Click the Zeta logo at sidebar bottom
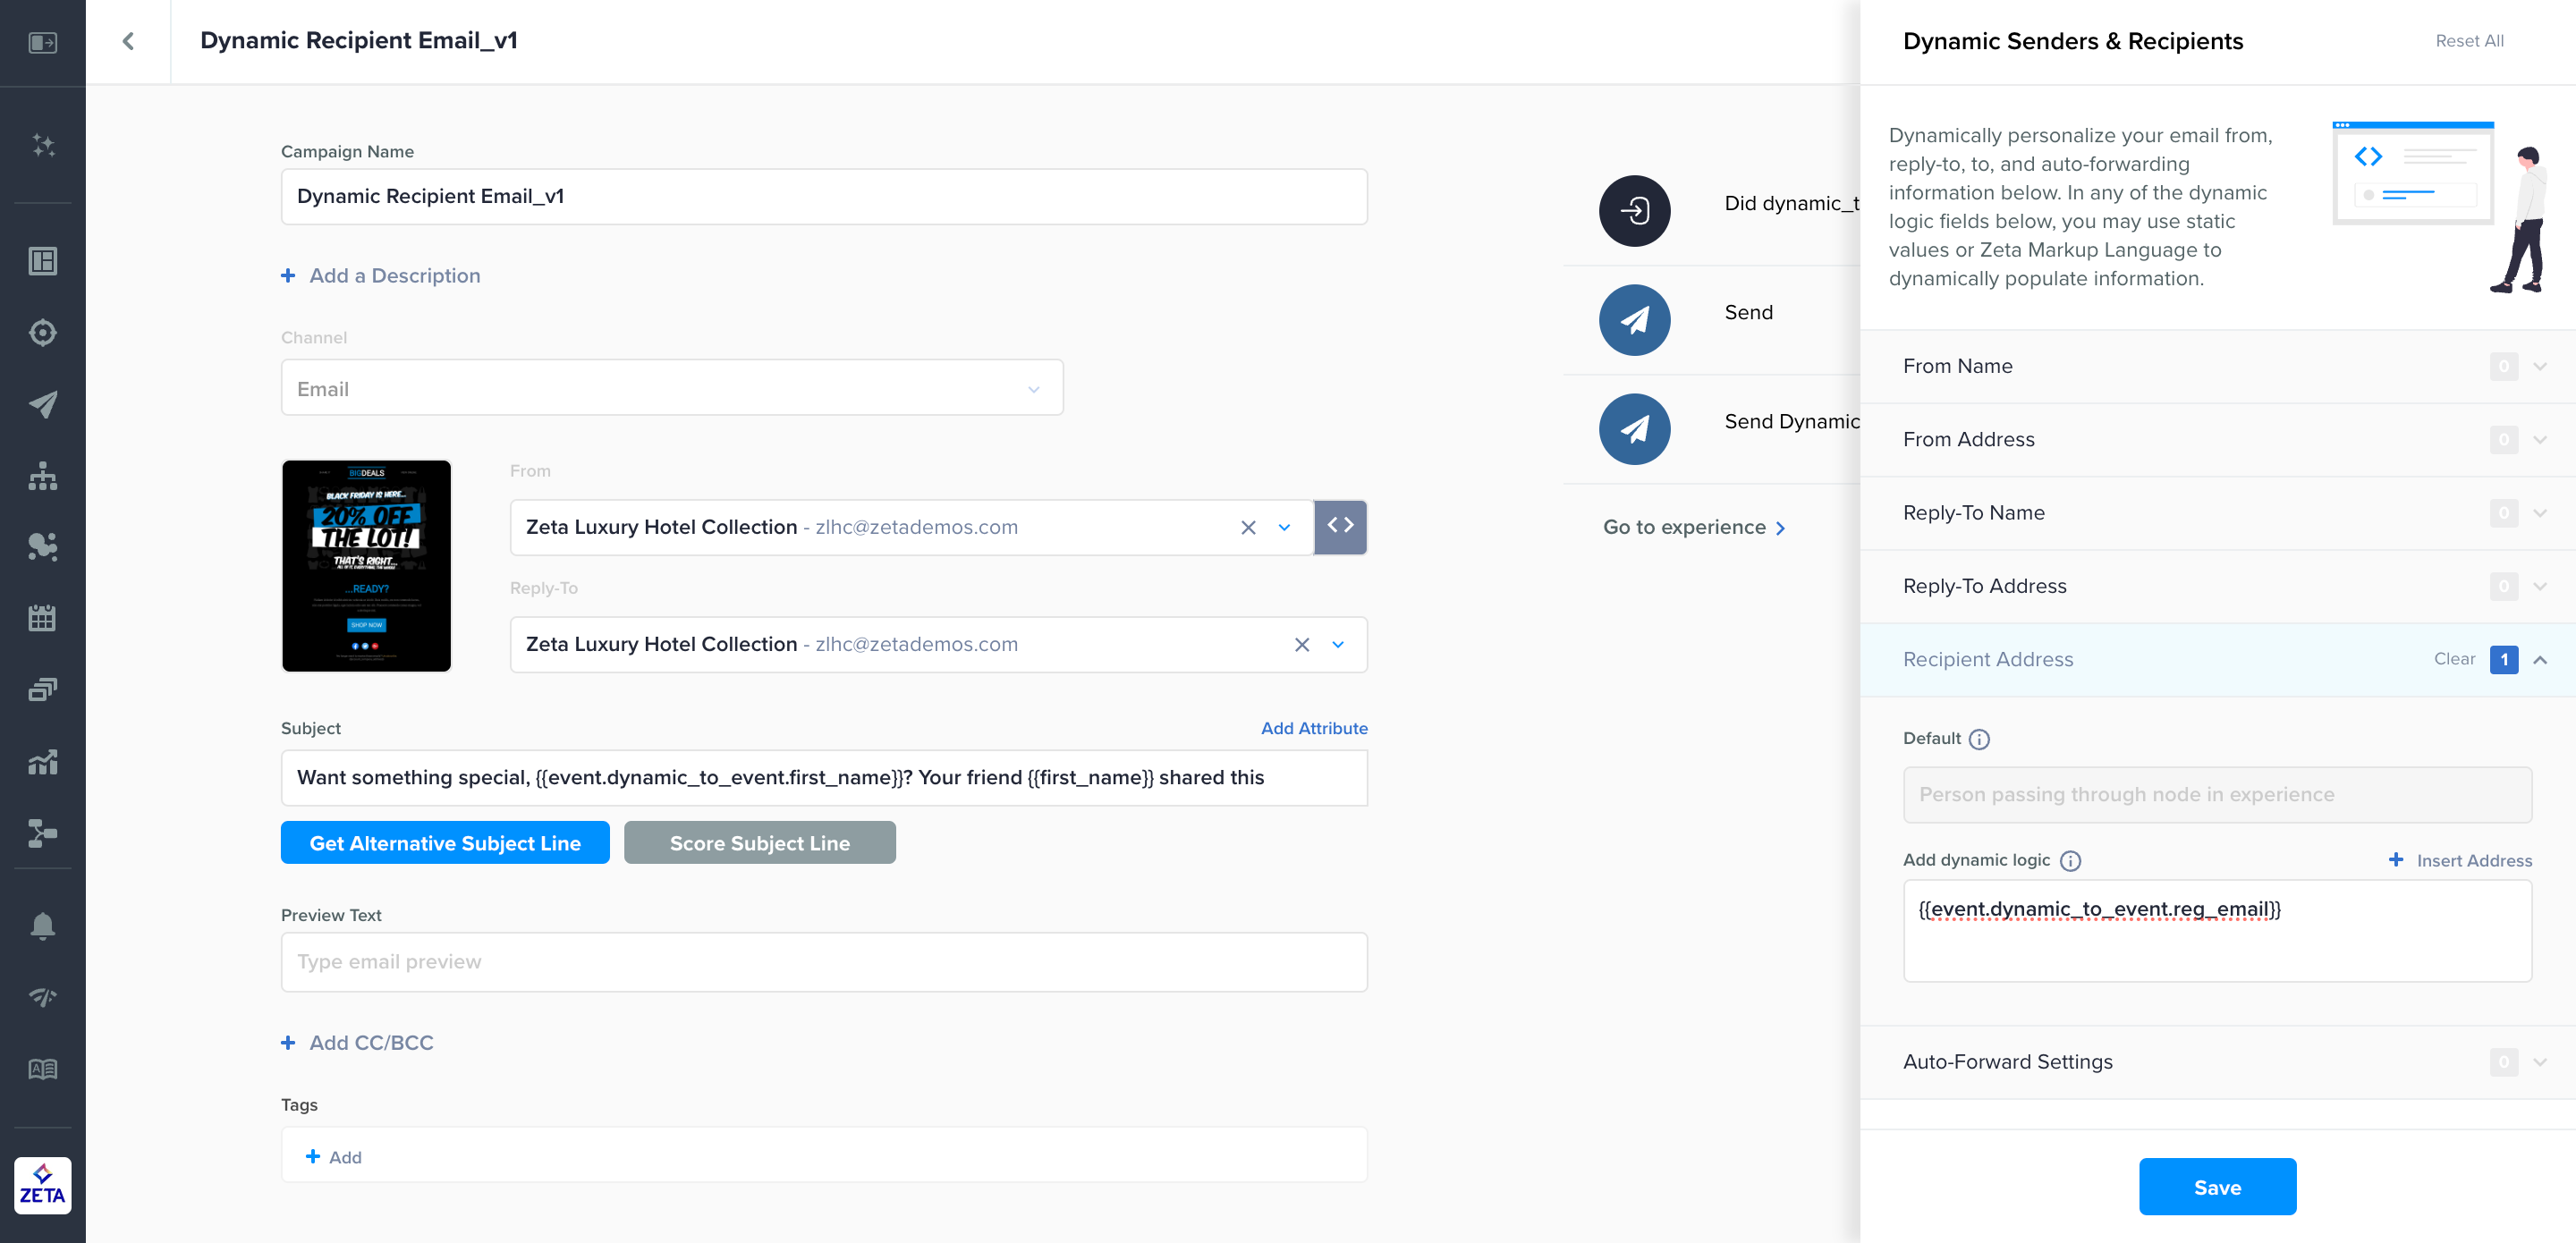Screen dimensions: 2576x1243 [x=43, y=1185]
